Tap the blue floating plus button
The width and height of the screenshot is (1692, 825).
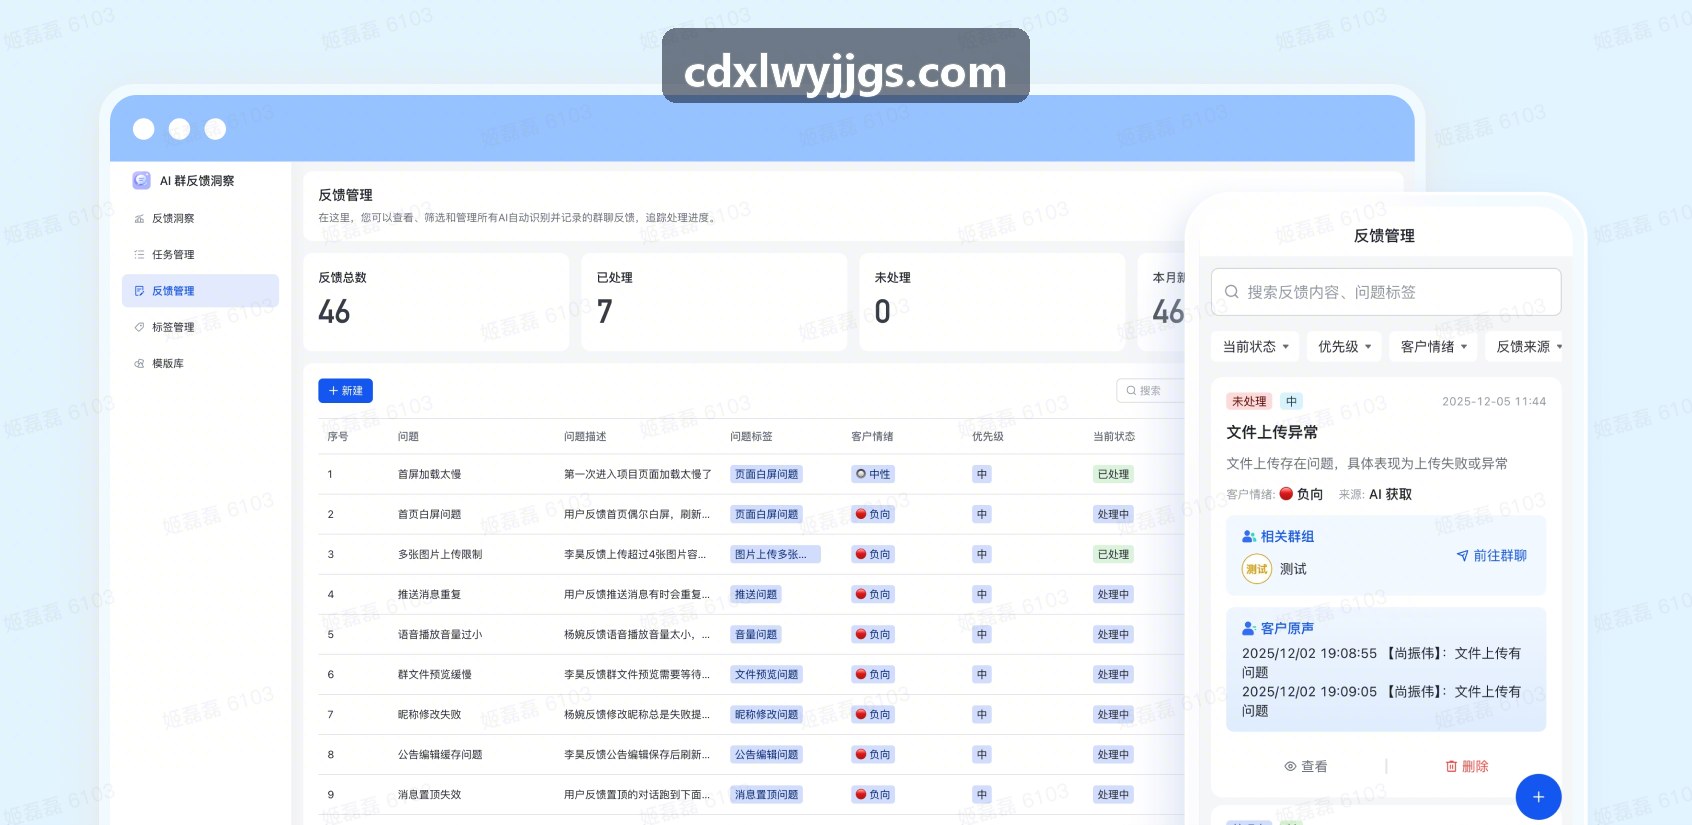click(1538, 797)
